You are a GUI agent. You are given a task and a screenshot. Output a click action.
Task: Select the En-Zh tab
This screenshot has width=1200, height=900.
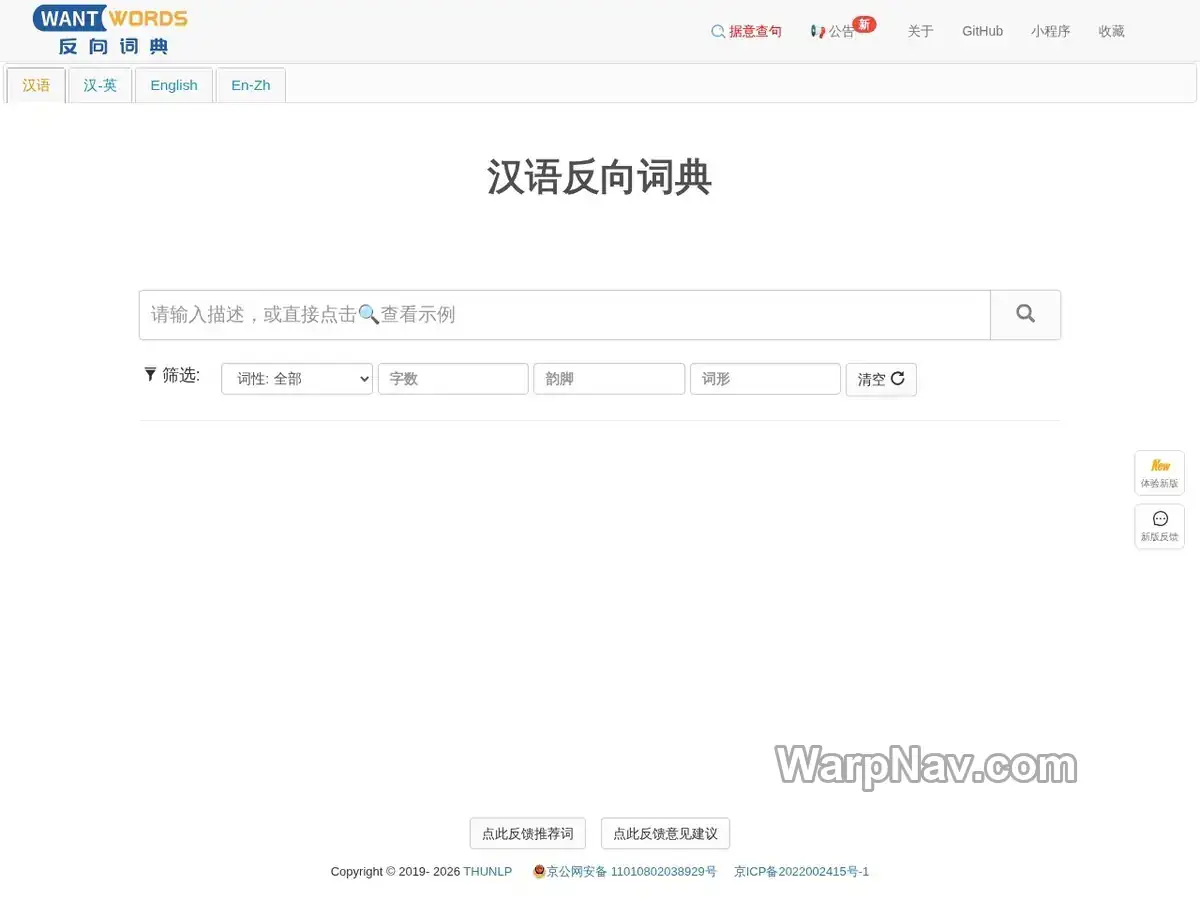pyautogui.click(x=251, y=85)
